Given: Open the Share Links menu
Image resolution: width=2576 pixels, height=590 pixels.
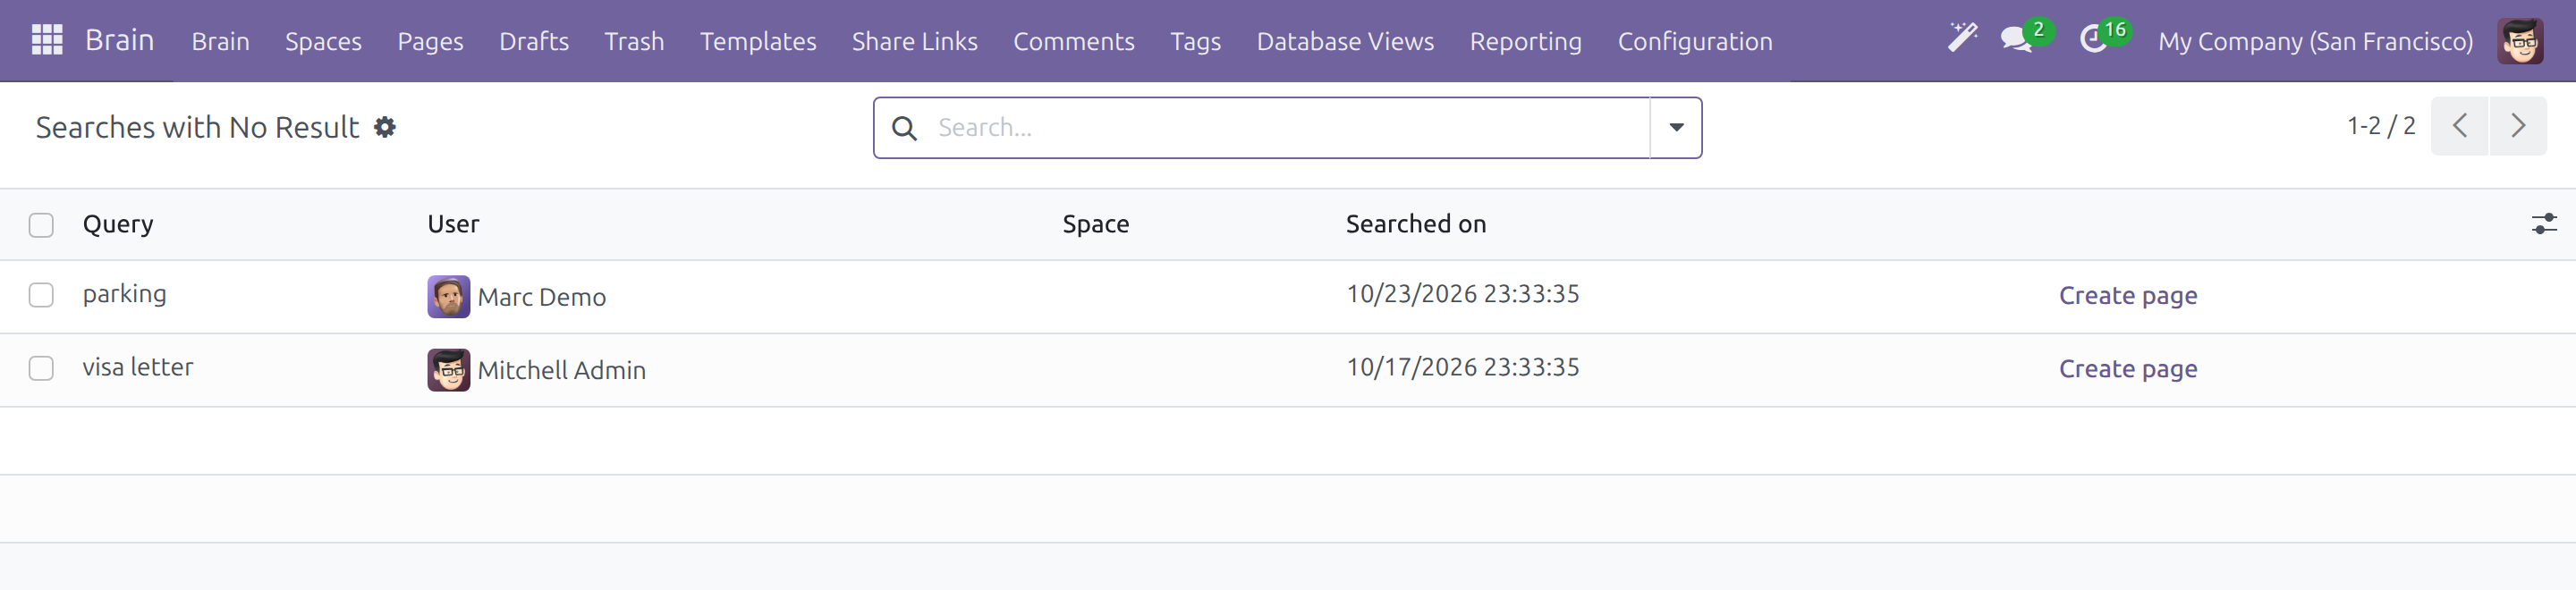Looking at the screenshot, I should pos(914,41).
